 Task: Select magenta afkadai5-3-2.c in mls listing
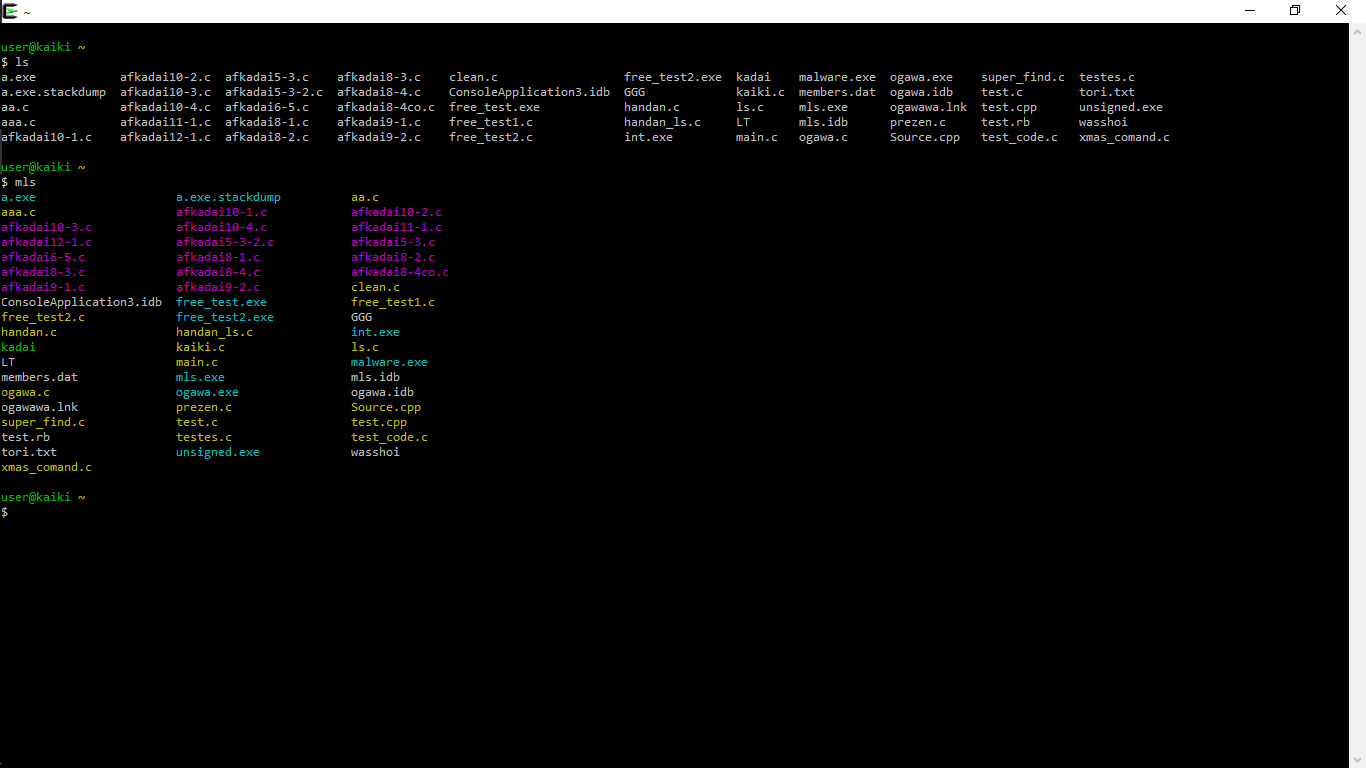(224, 242)
